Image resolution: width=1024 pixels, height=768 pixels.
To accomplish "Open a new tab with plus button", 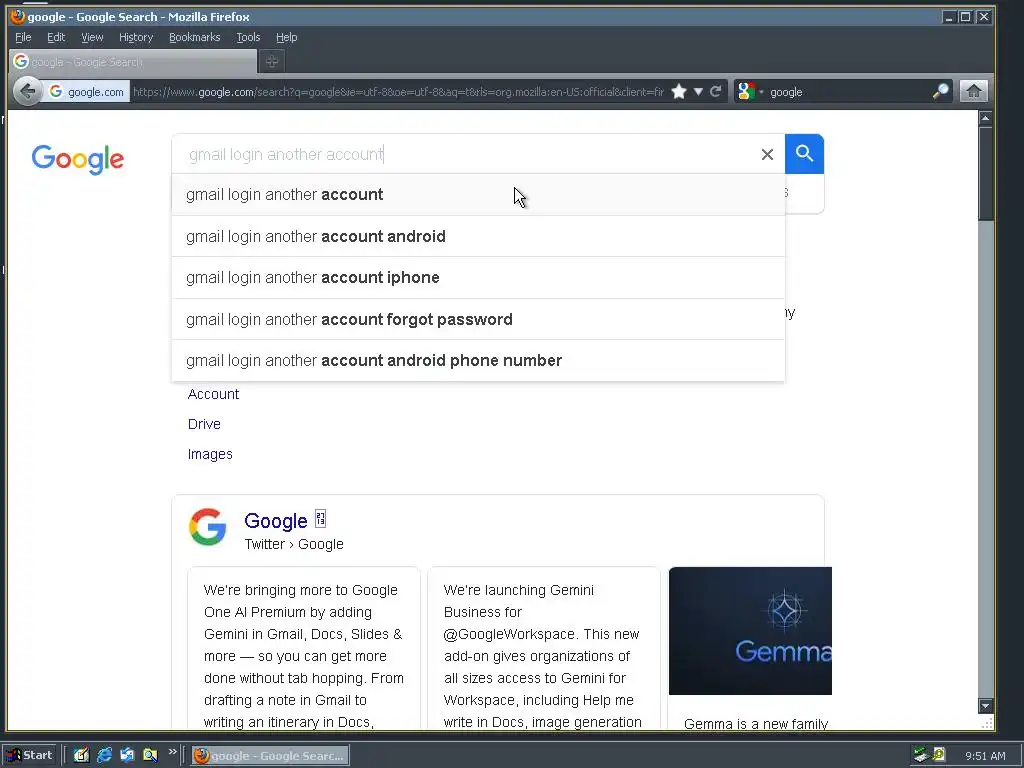I will (x=272, y=61).
